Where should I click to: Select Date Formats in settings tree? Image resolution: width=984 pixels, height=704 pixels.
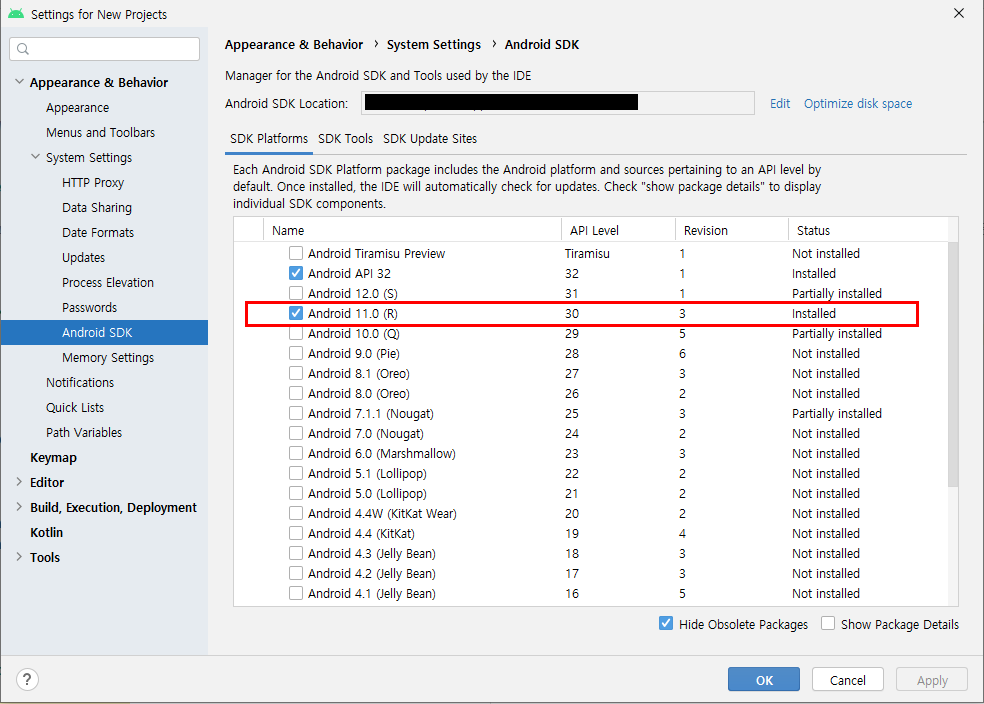point(98,232)
